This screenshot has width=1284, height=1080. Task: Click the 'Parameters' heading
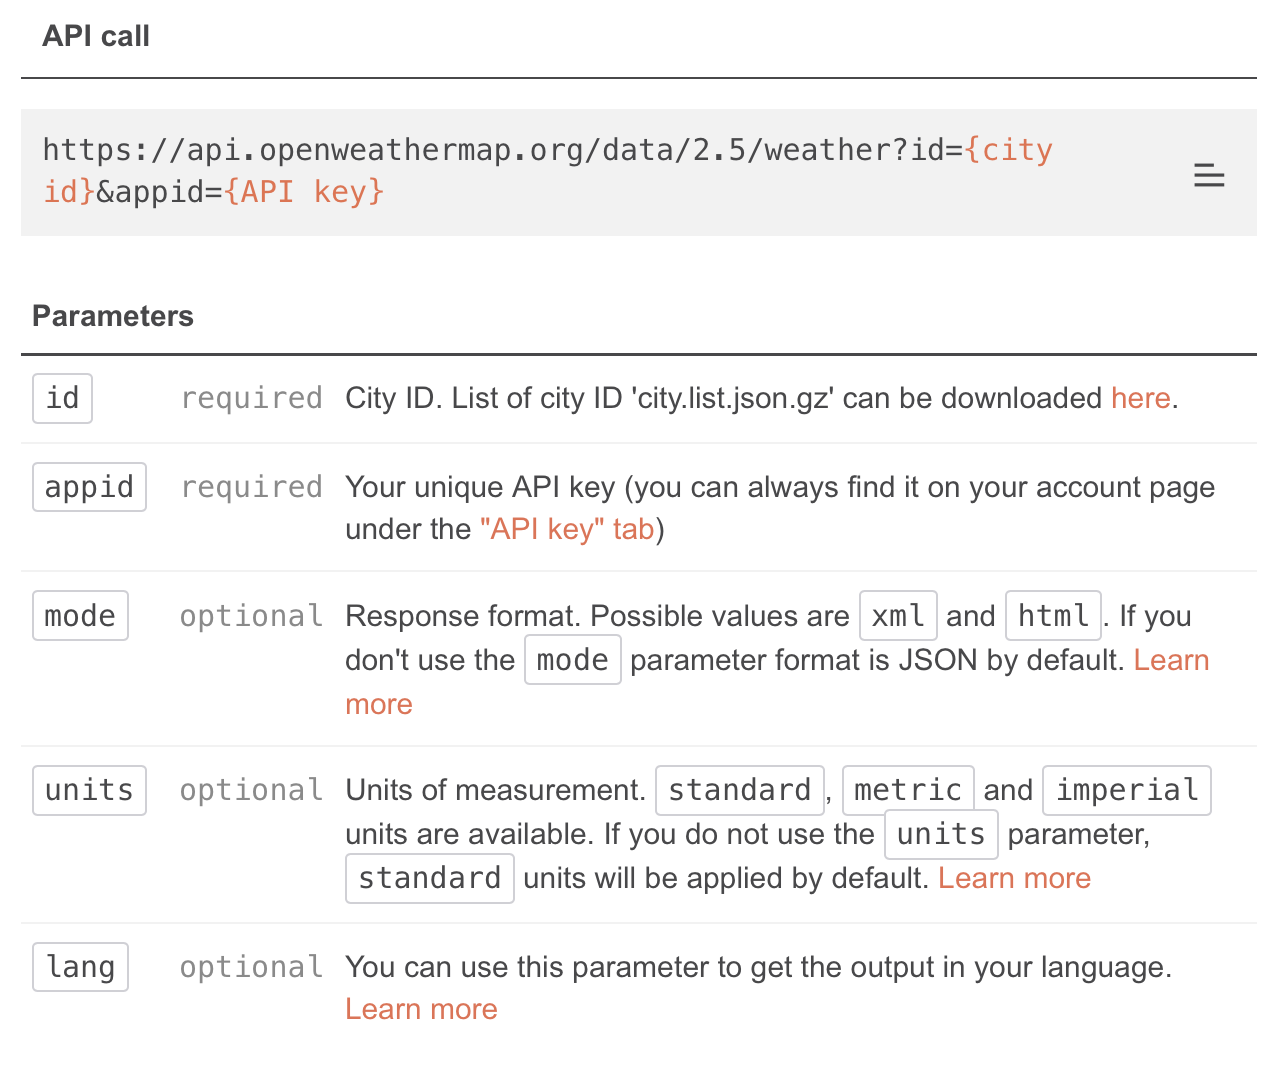pos(113,316)
